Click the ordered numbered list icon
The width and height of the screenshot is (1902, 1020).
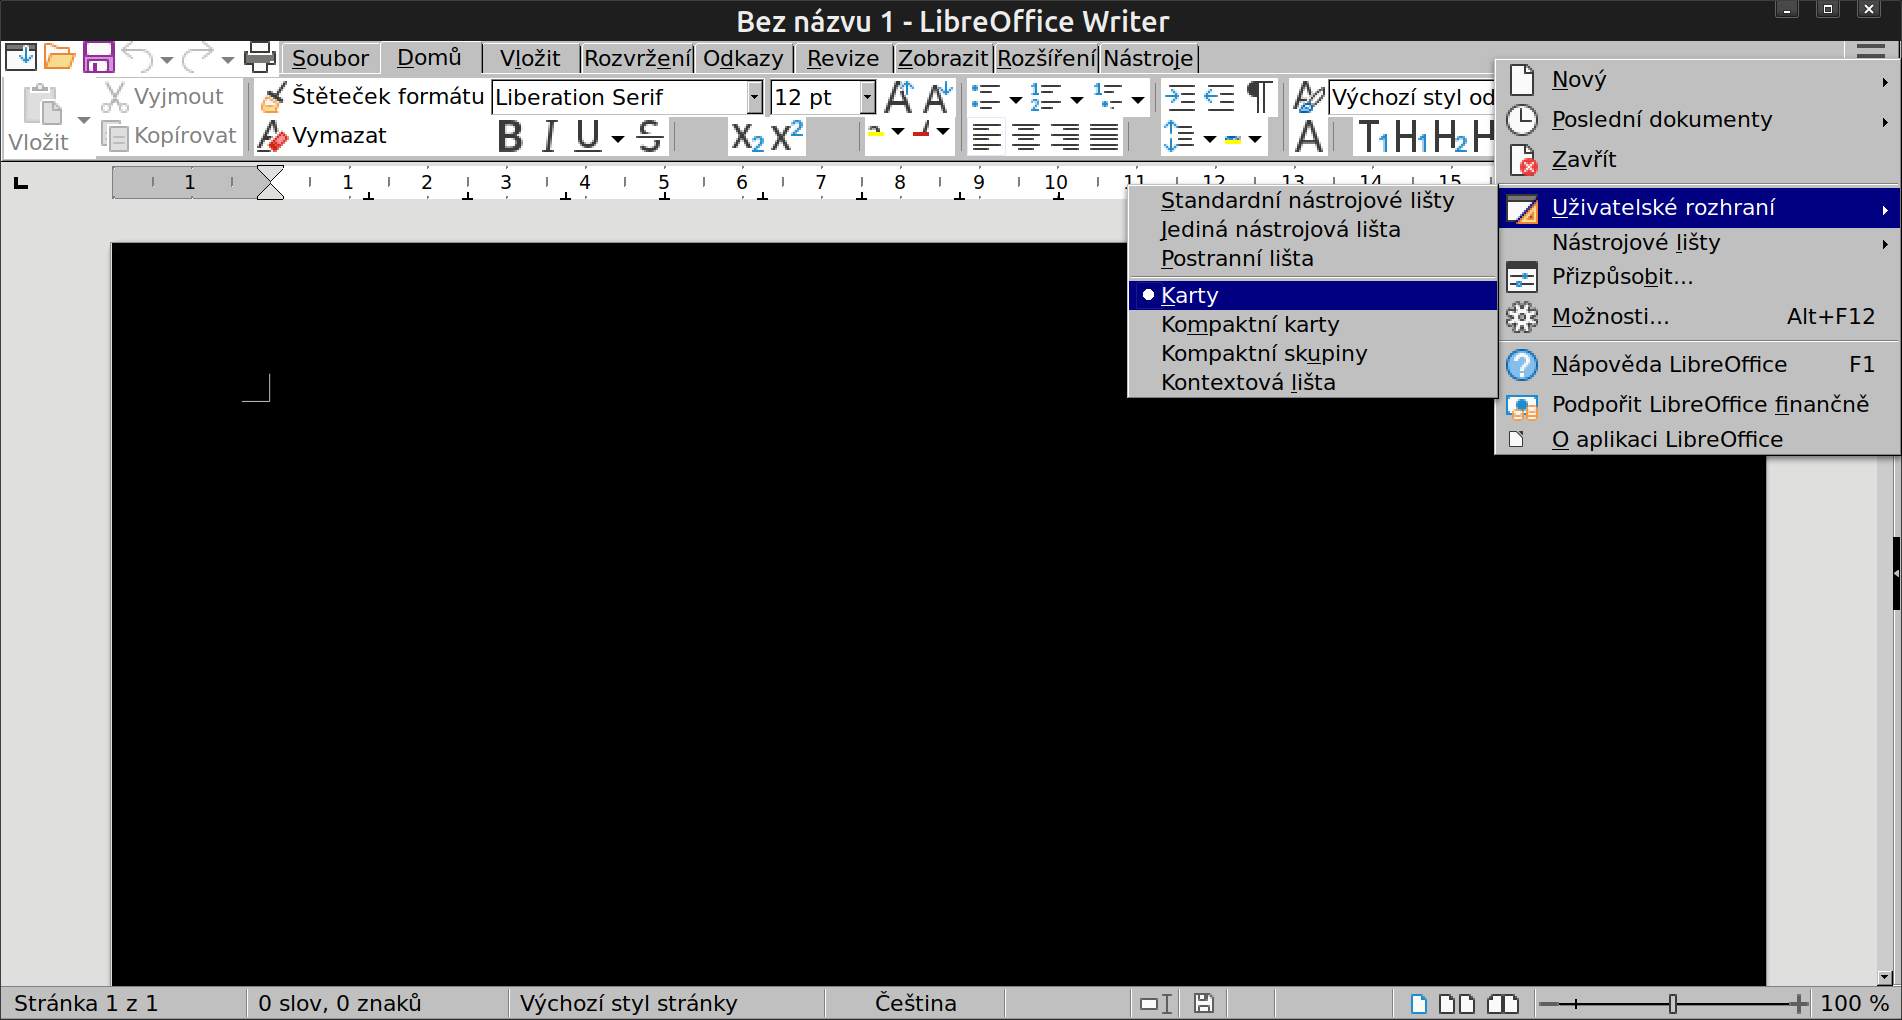coord(1047,97)
